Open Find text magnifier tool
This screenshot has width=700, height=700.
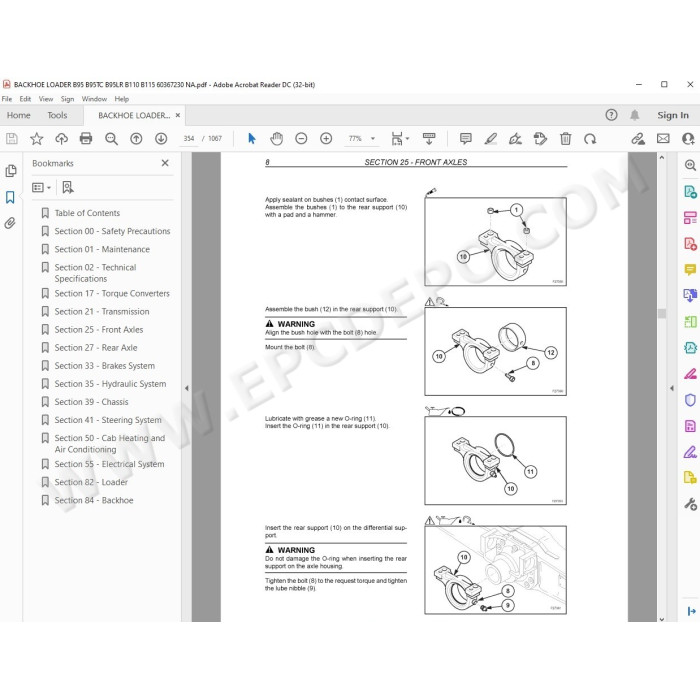(x=111, y=139)
